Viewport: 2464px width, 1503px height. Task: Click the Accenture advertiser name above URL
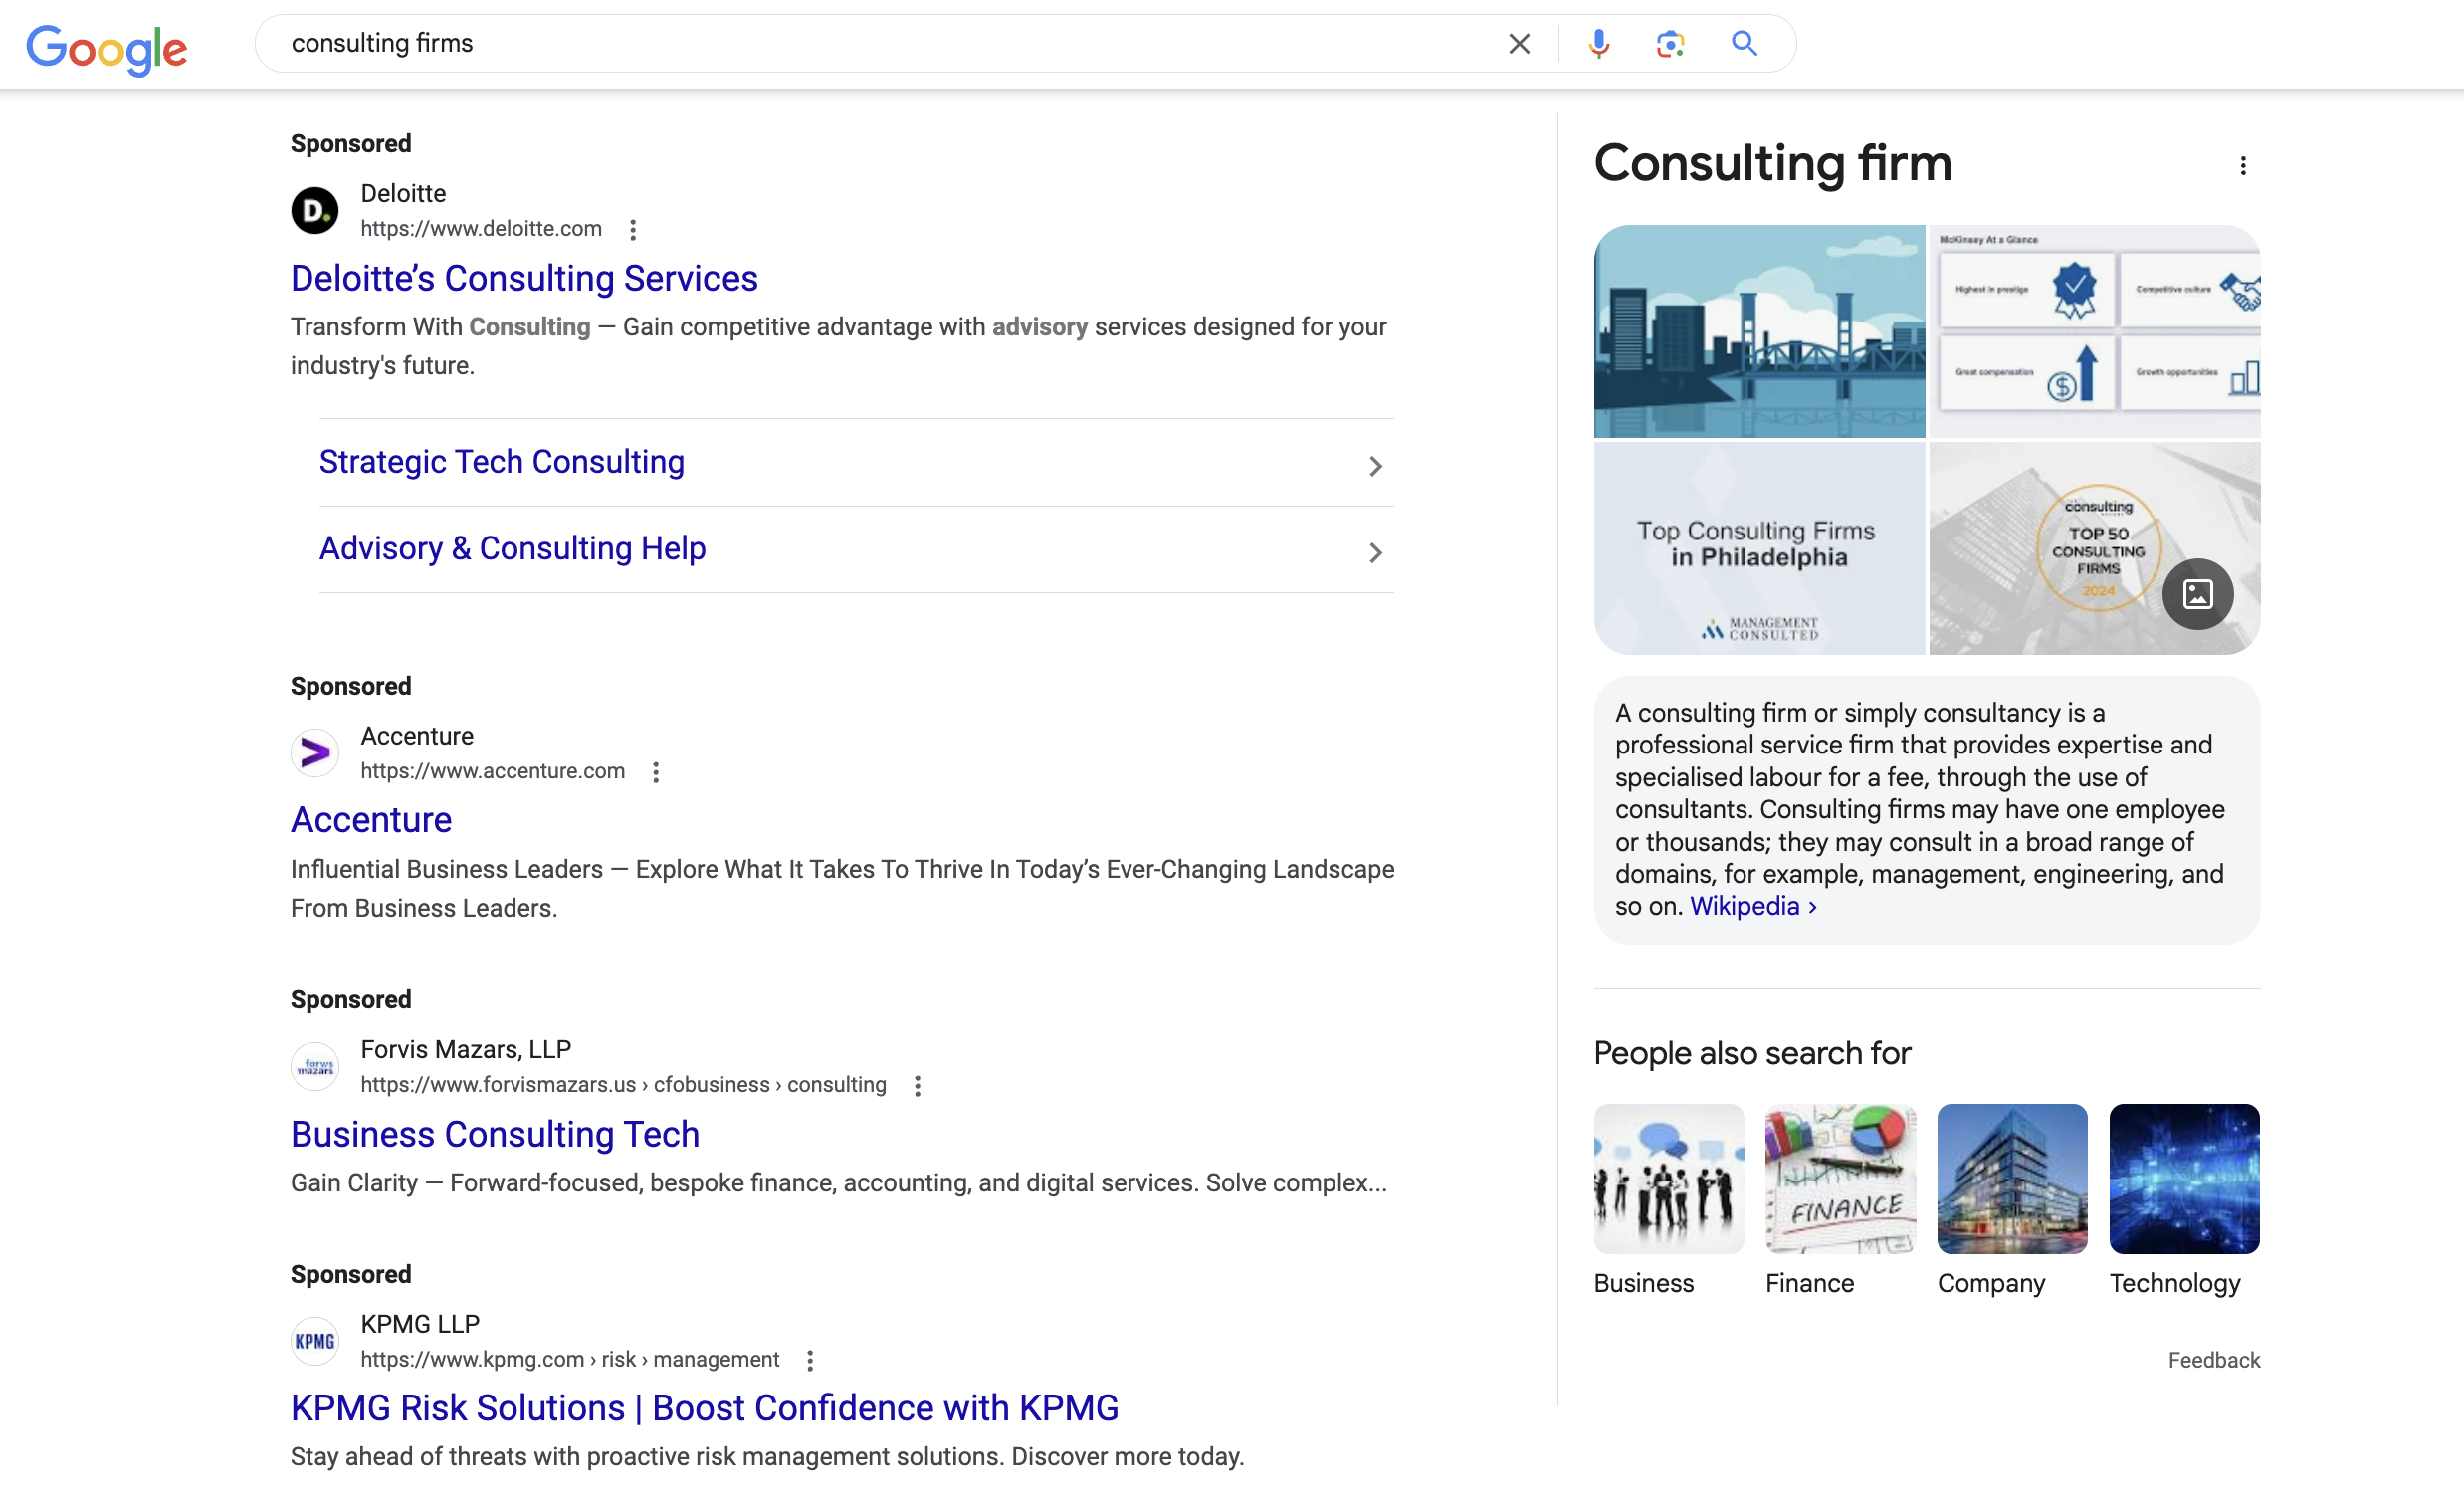pyautogui.click(x=417, y=737)
